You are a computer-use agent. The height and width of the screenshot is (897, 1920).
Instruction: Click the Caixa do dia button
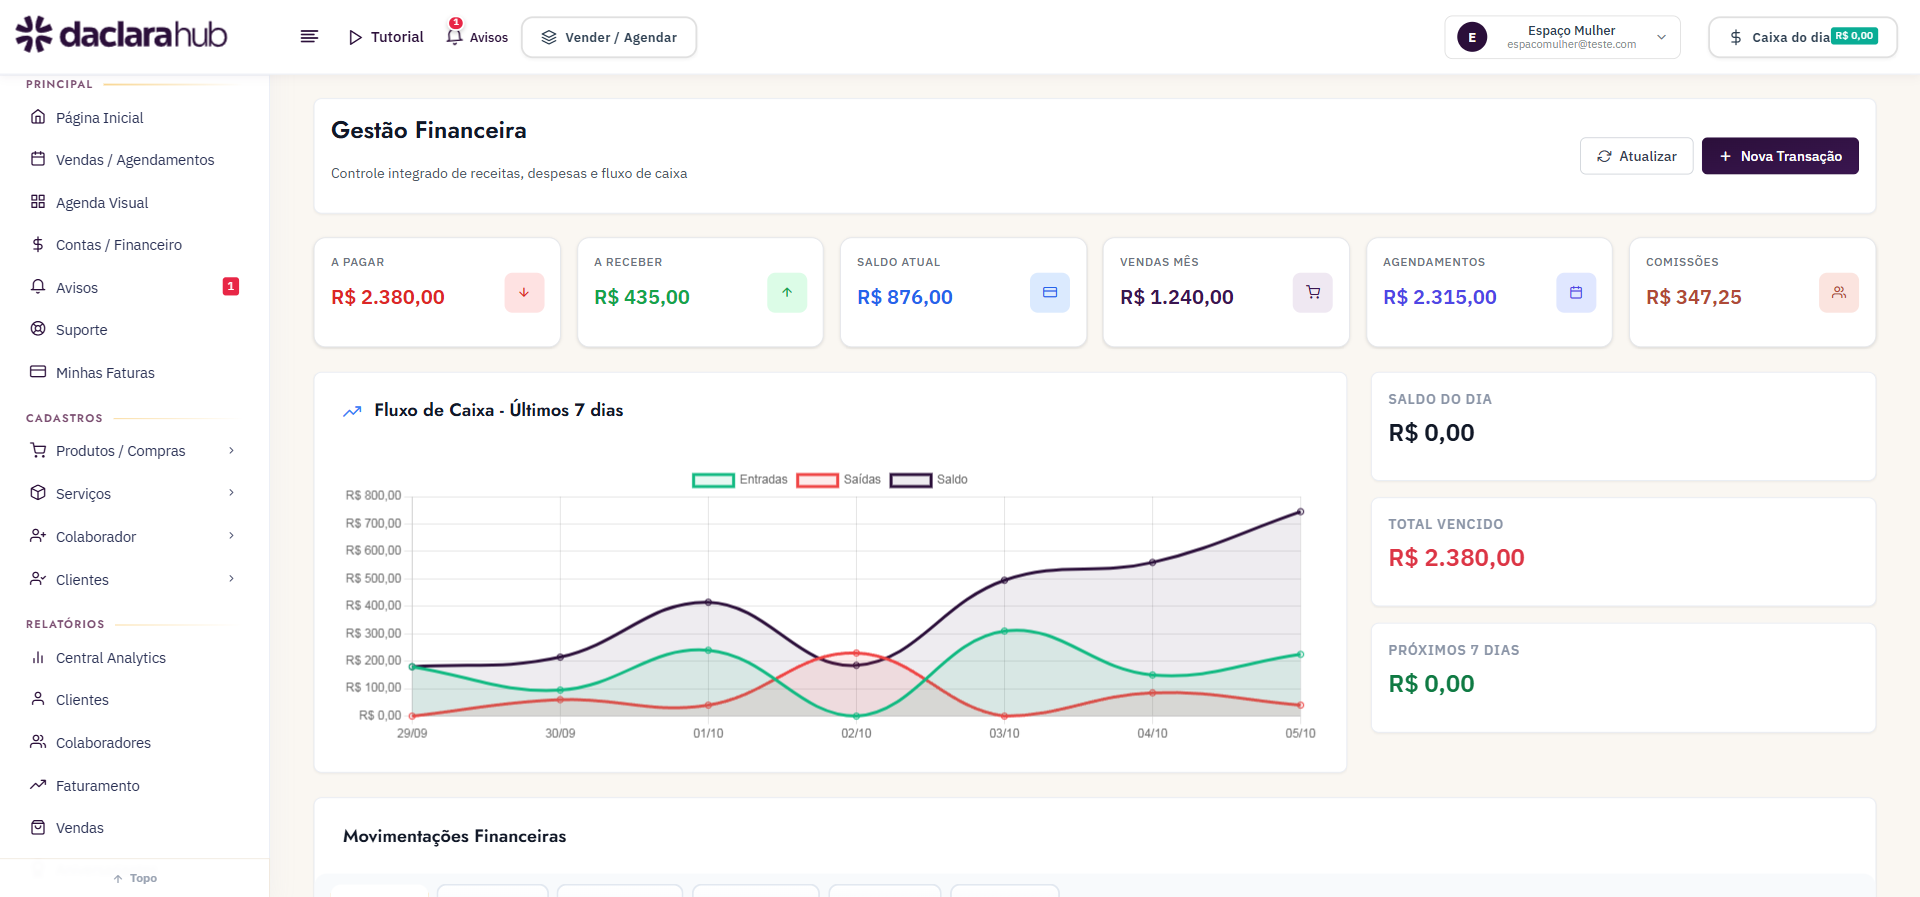point(1803,37)
